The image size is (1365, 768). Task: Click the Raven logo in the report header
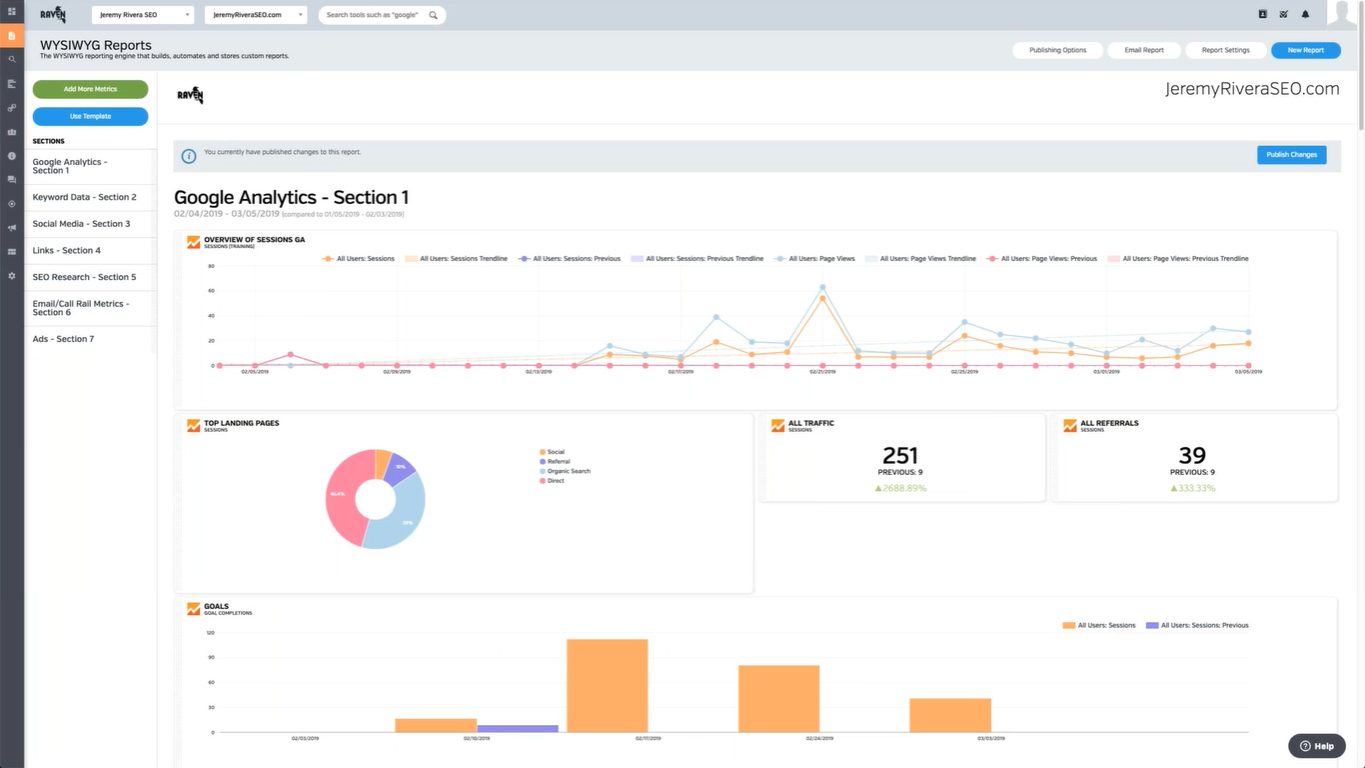click(190, 95)
